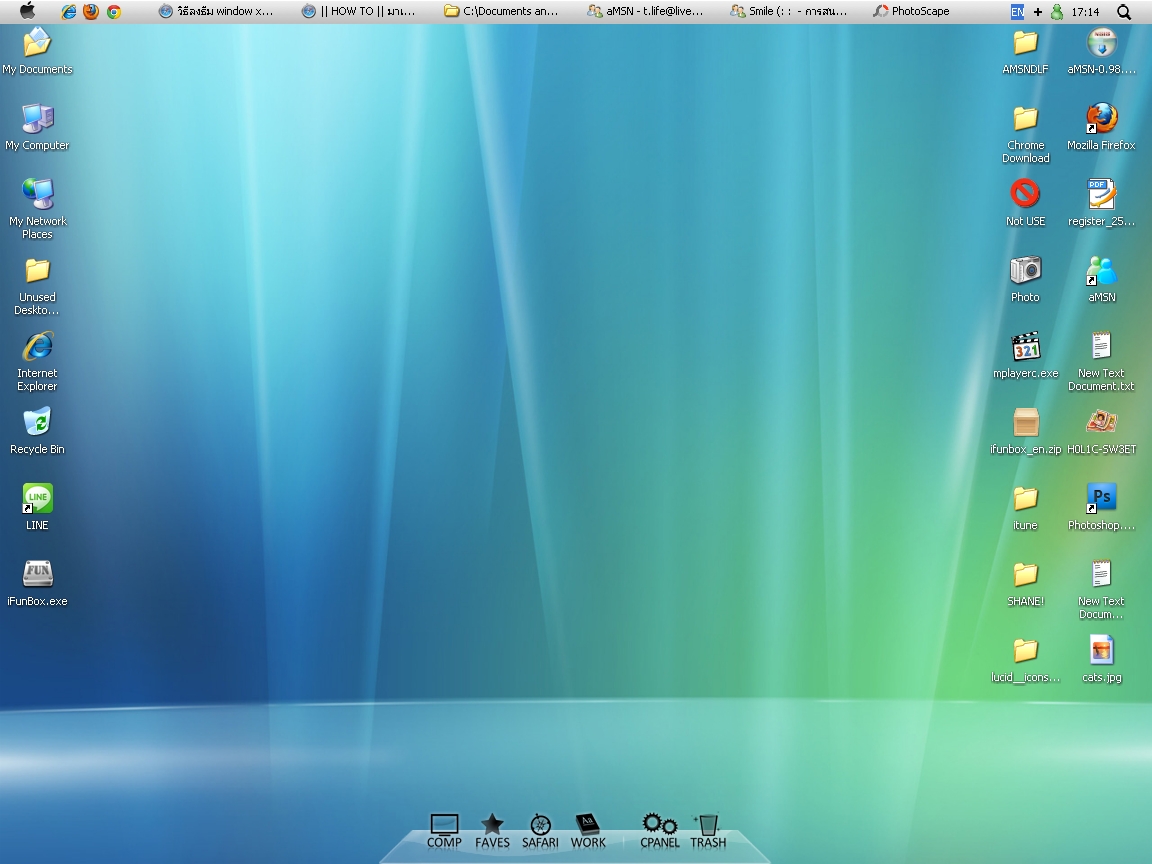The height and width of the screenshot is (864, 1152).
Task: Select the Unused Desktop folder
Action: 37,287
